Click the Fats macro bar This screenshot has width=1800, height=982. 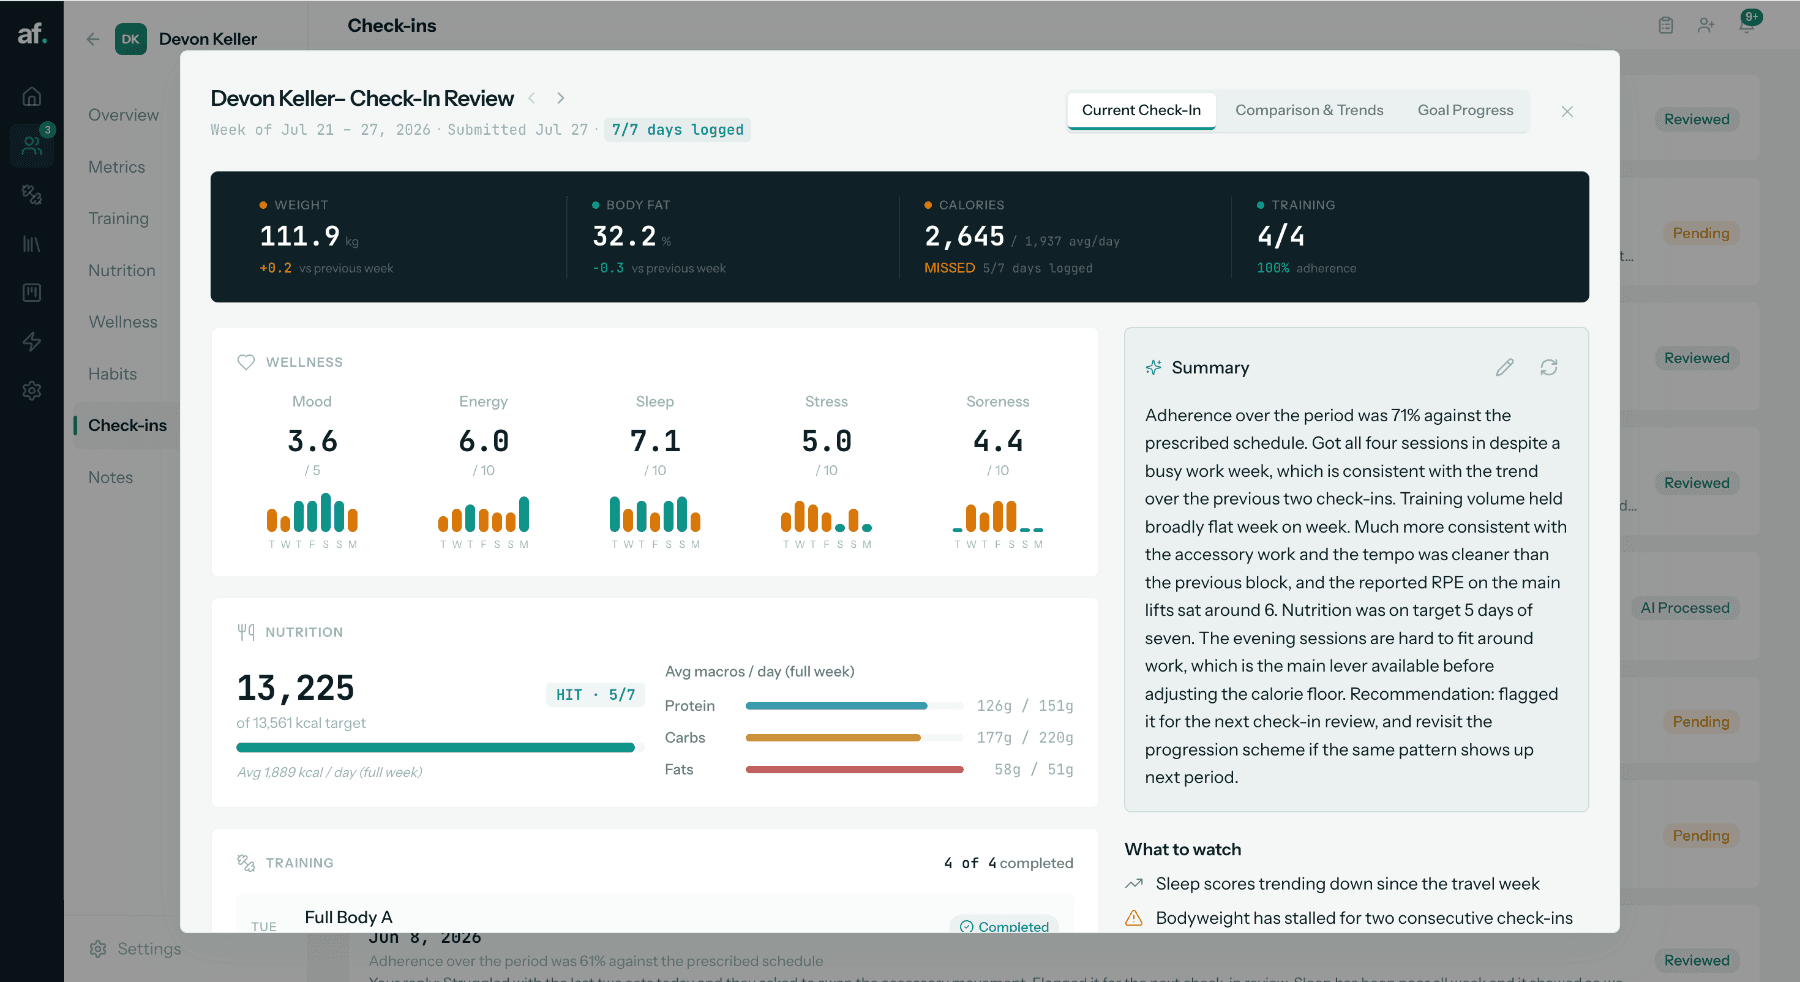[x=855, y=770]
